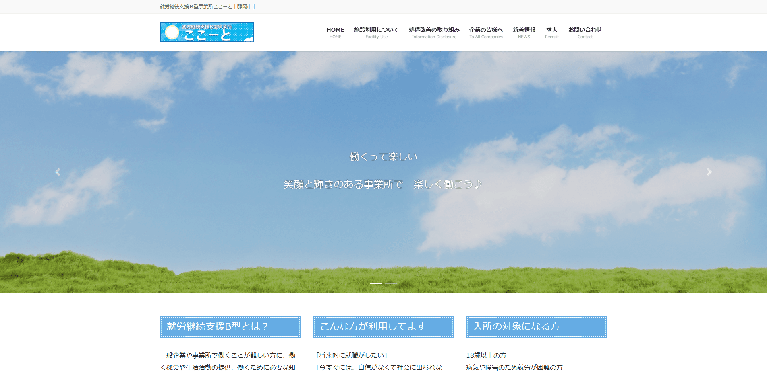The image size is (767, 375).
Task: Open the お問い合わせ Contact menu item
Action: [585, 32]
